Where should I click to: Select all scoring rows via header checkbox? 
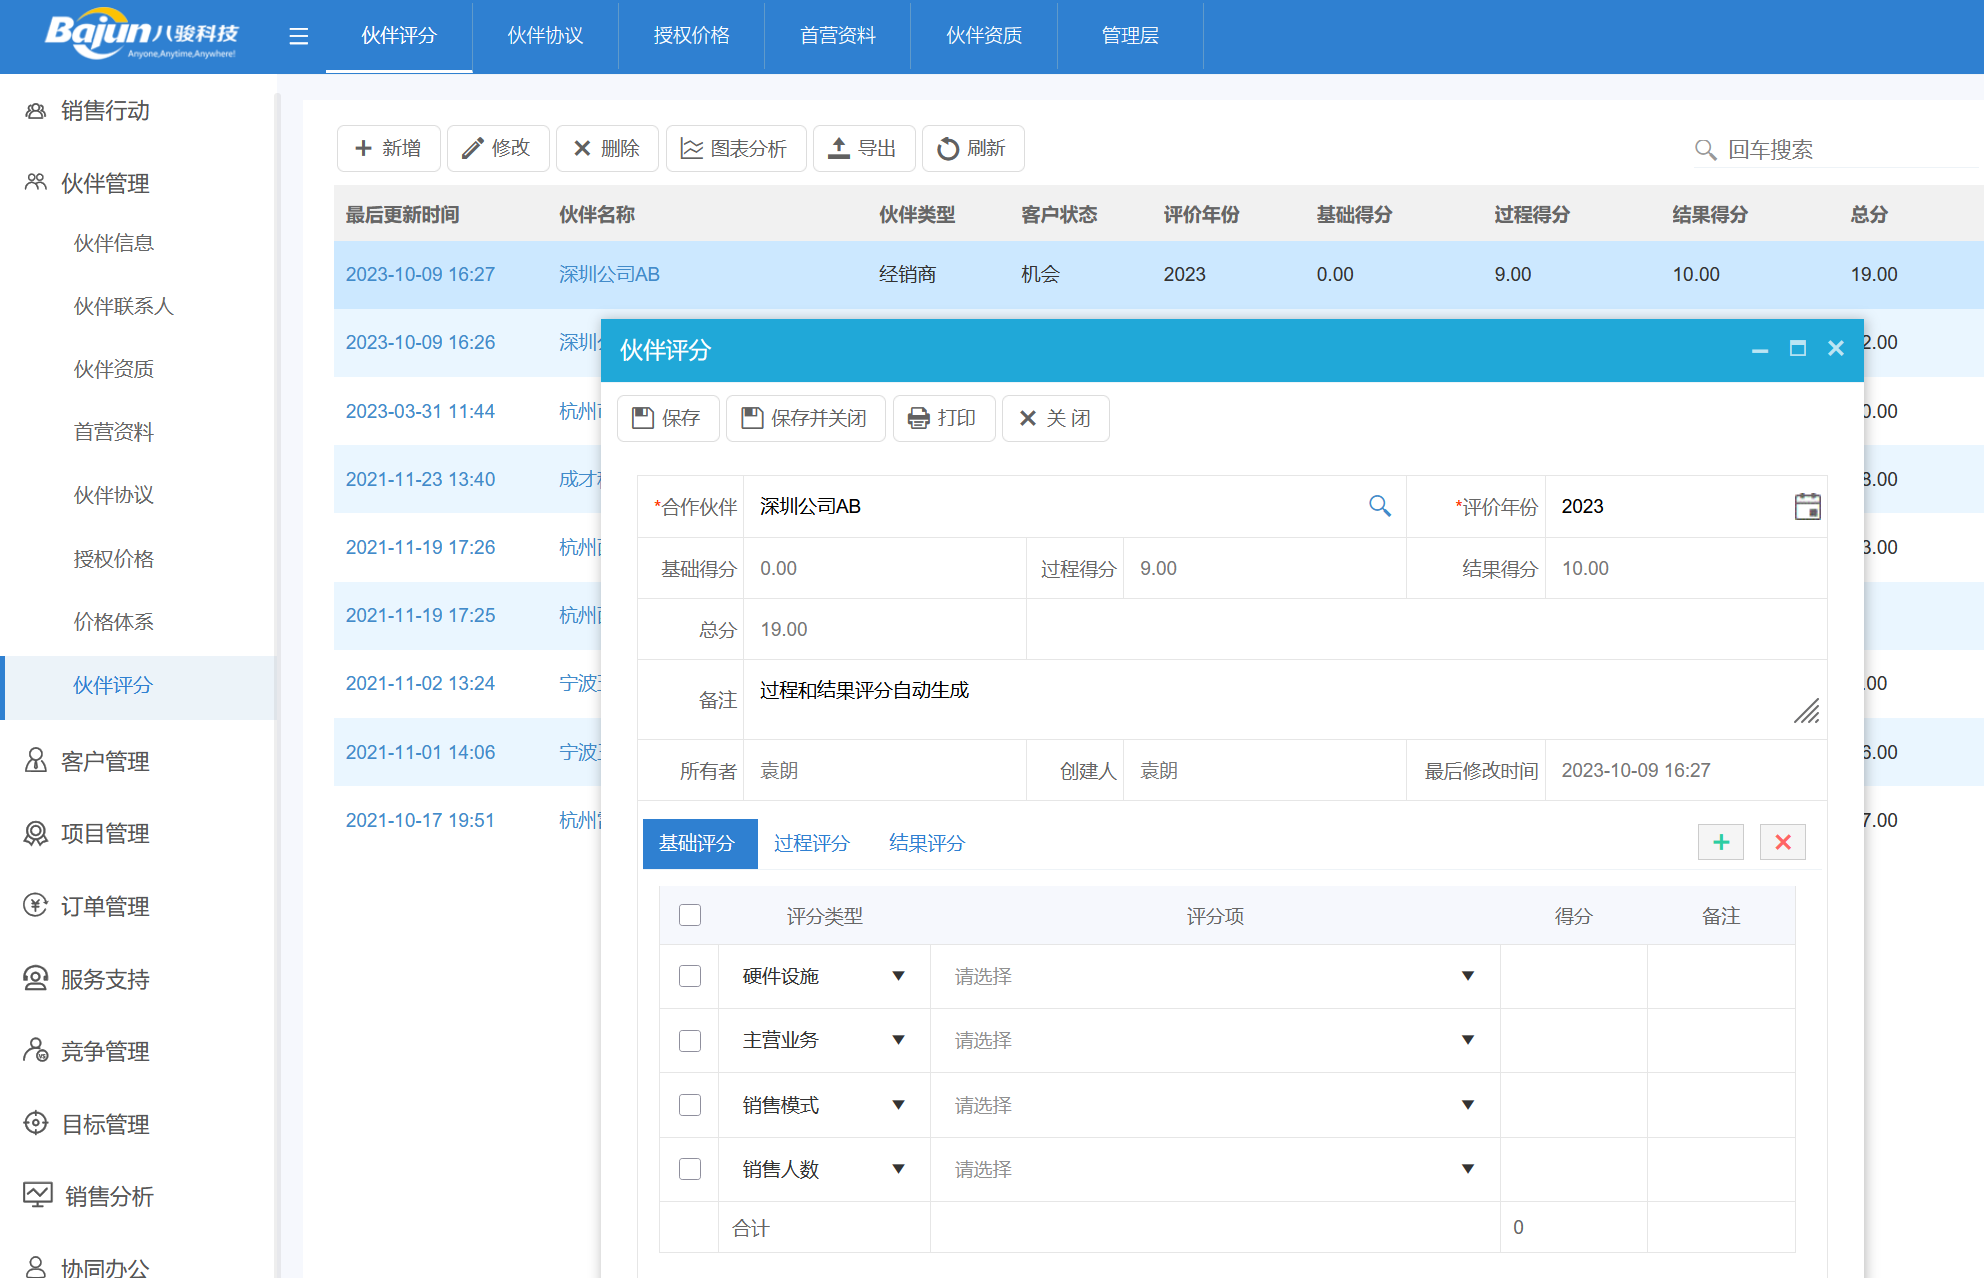[690, 914]
